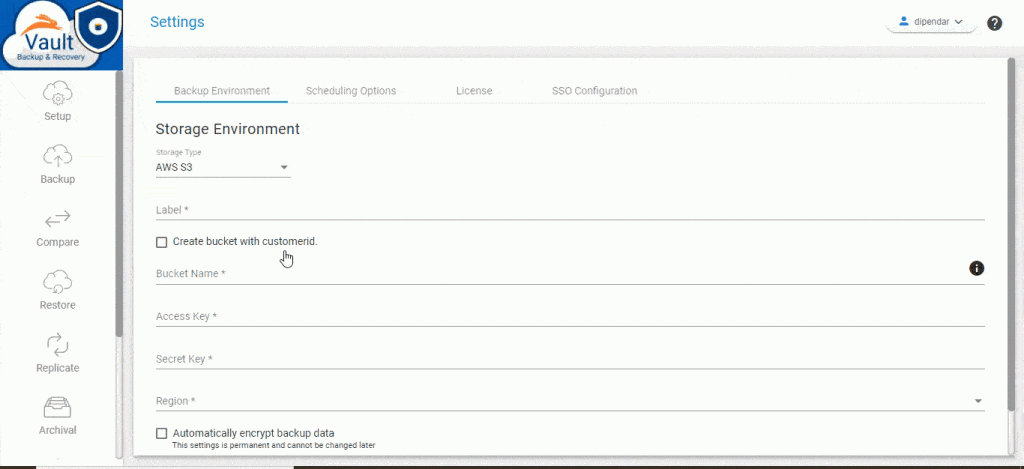1024x469 pixels.
Task: Click the sidebar vertical scrollbar
Action: [119, 202]
